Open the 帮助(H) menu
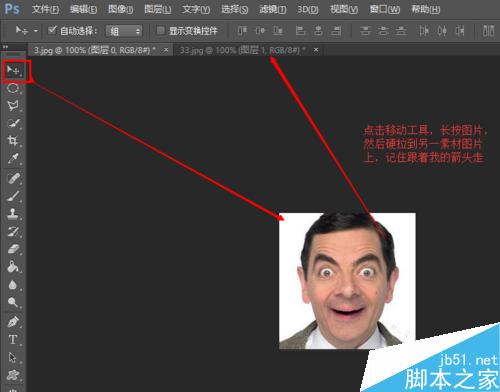Screen dimensions: 500x392 426,9
